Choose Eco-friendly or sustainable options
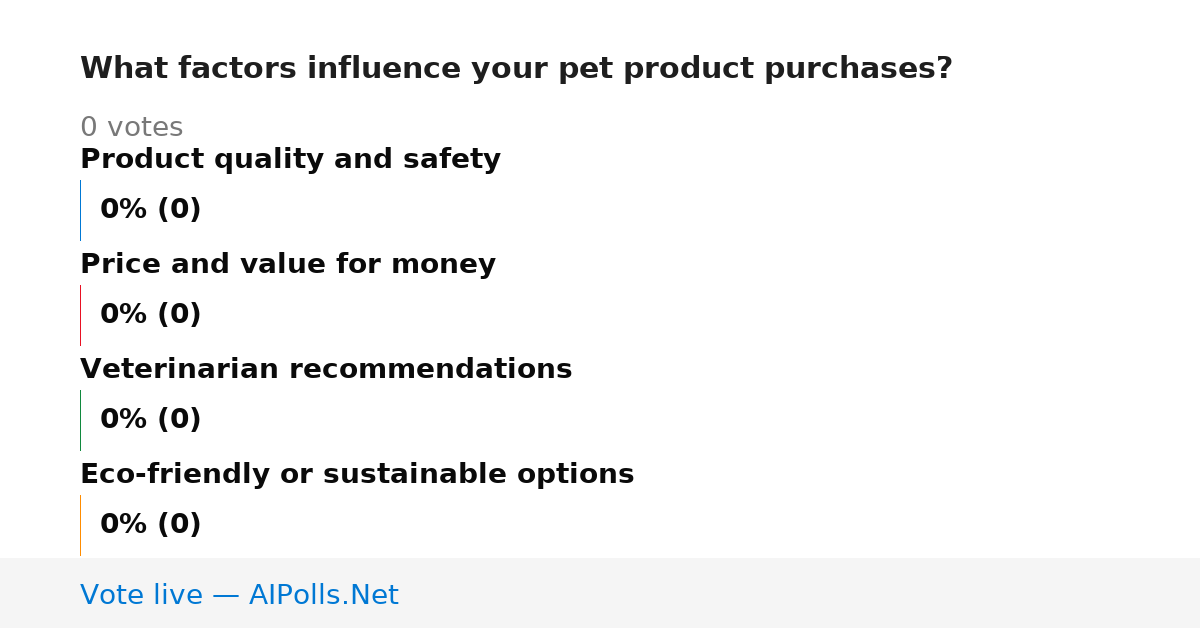This screenshot has width=1200, height=628. click(357, 474)
